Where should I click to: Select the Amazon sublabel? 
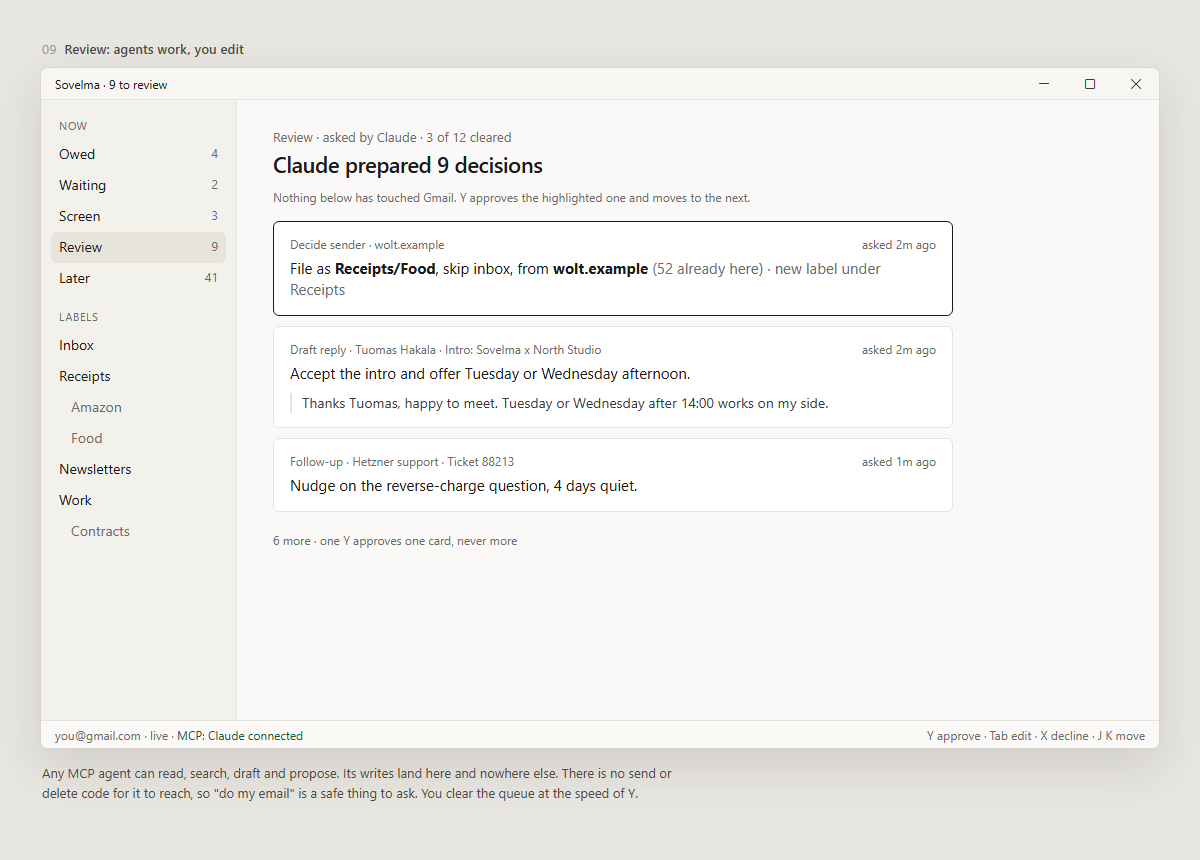(x=138, y=407)
